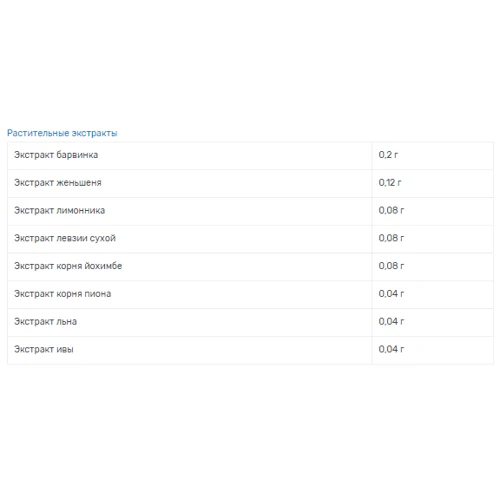500x500 pixels.
Task: Select the Экстракт льна row label
Action: [x=45, y=322]
